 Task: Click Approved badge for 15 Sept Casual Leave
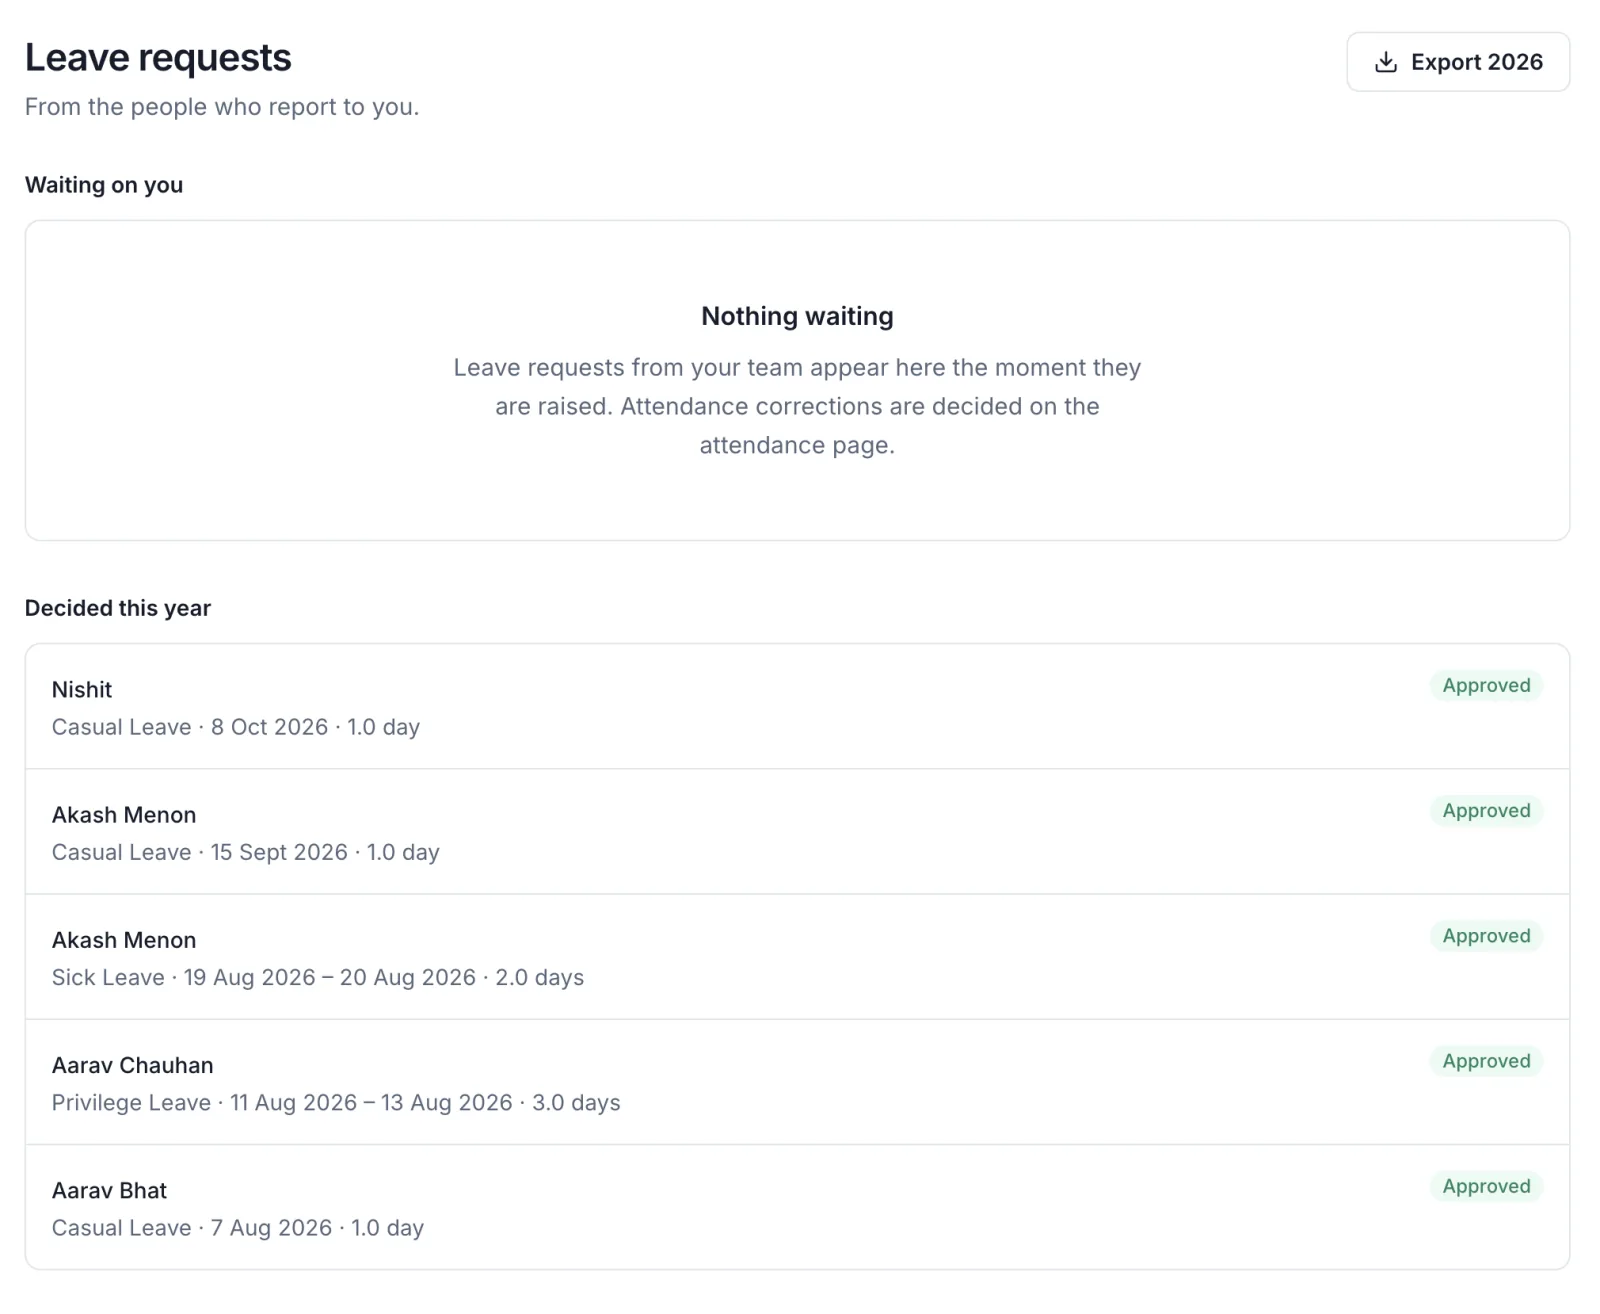1486,810
